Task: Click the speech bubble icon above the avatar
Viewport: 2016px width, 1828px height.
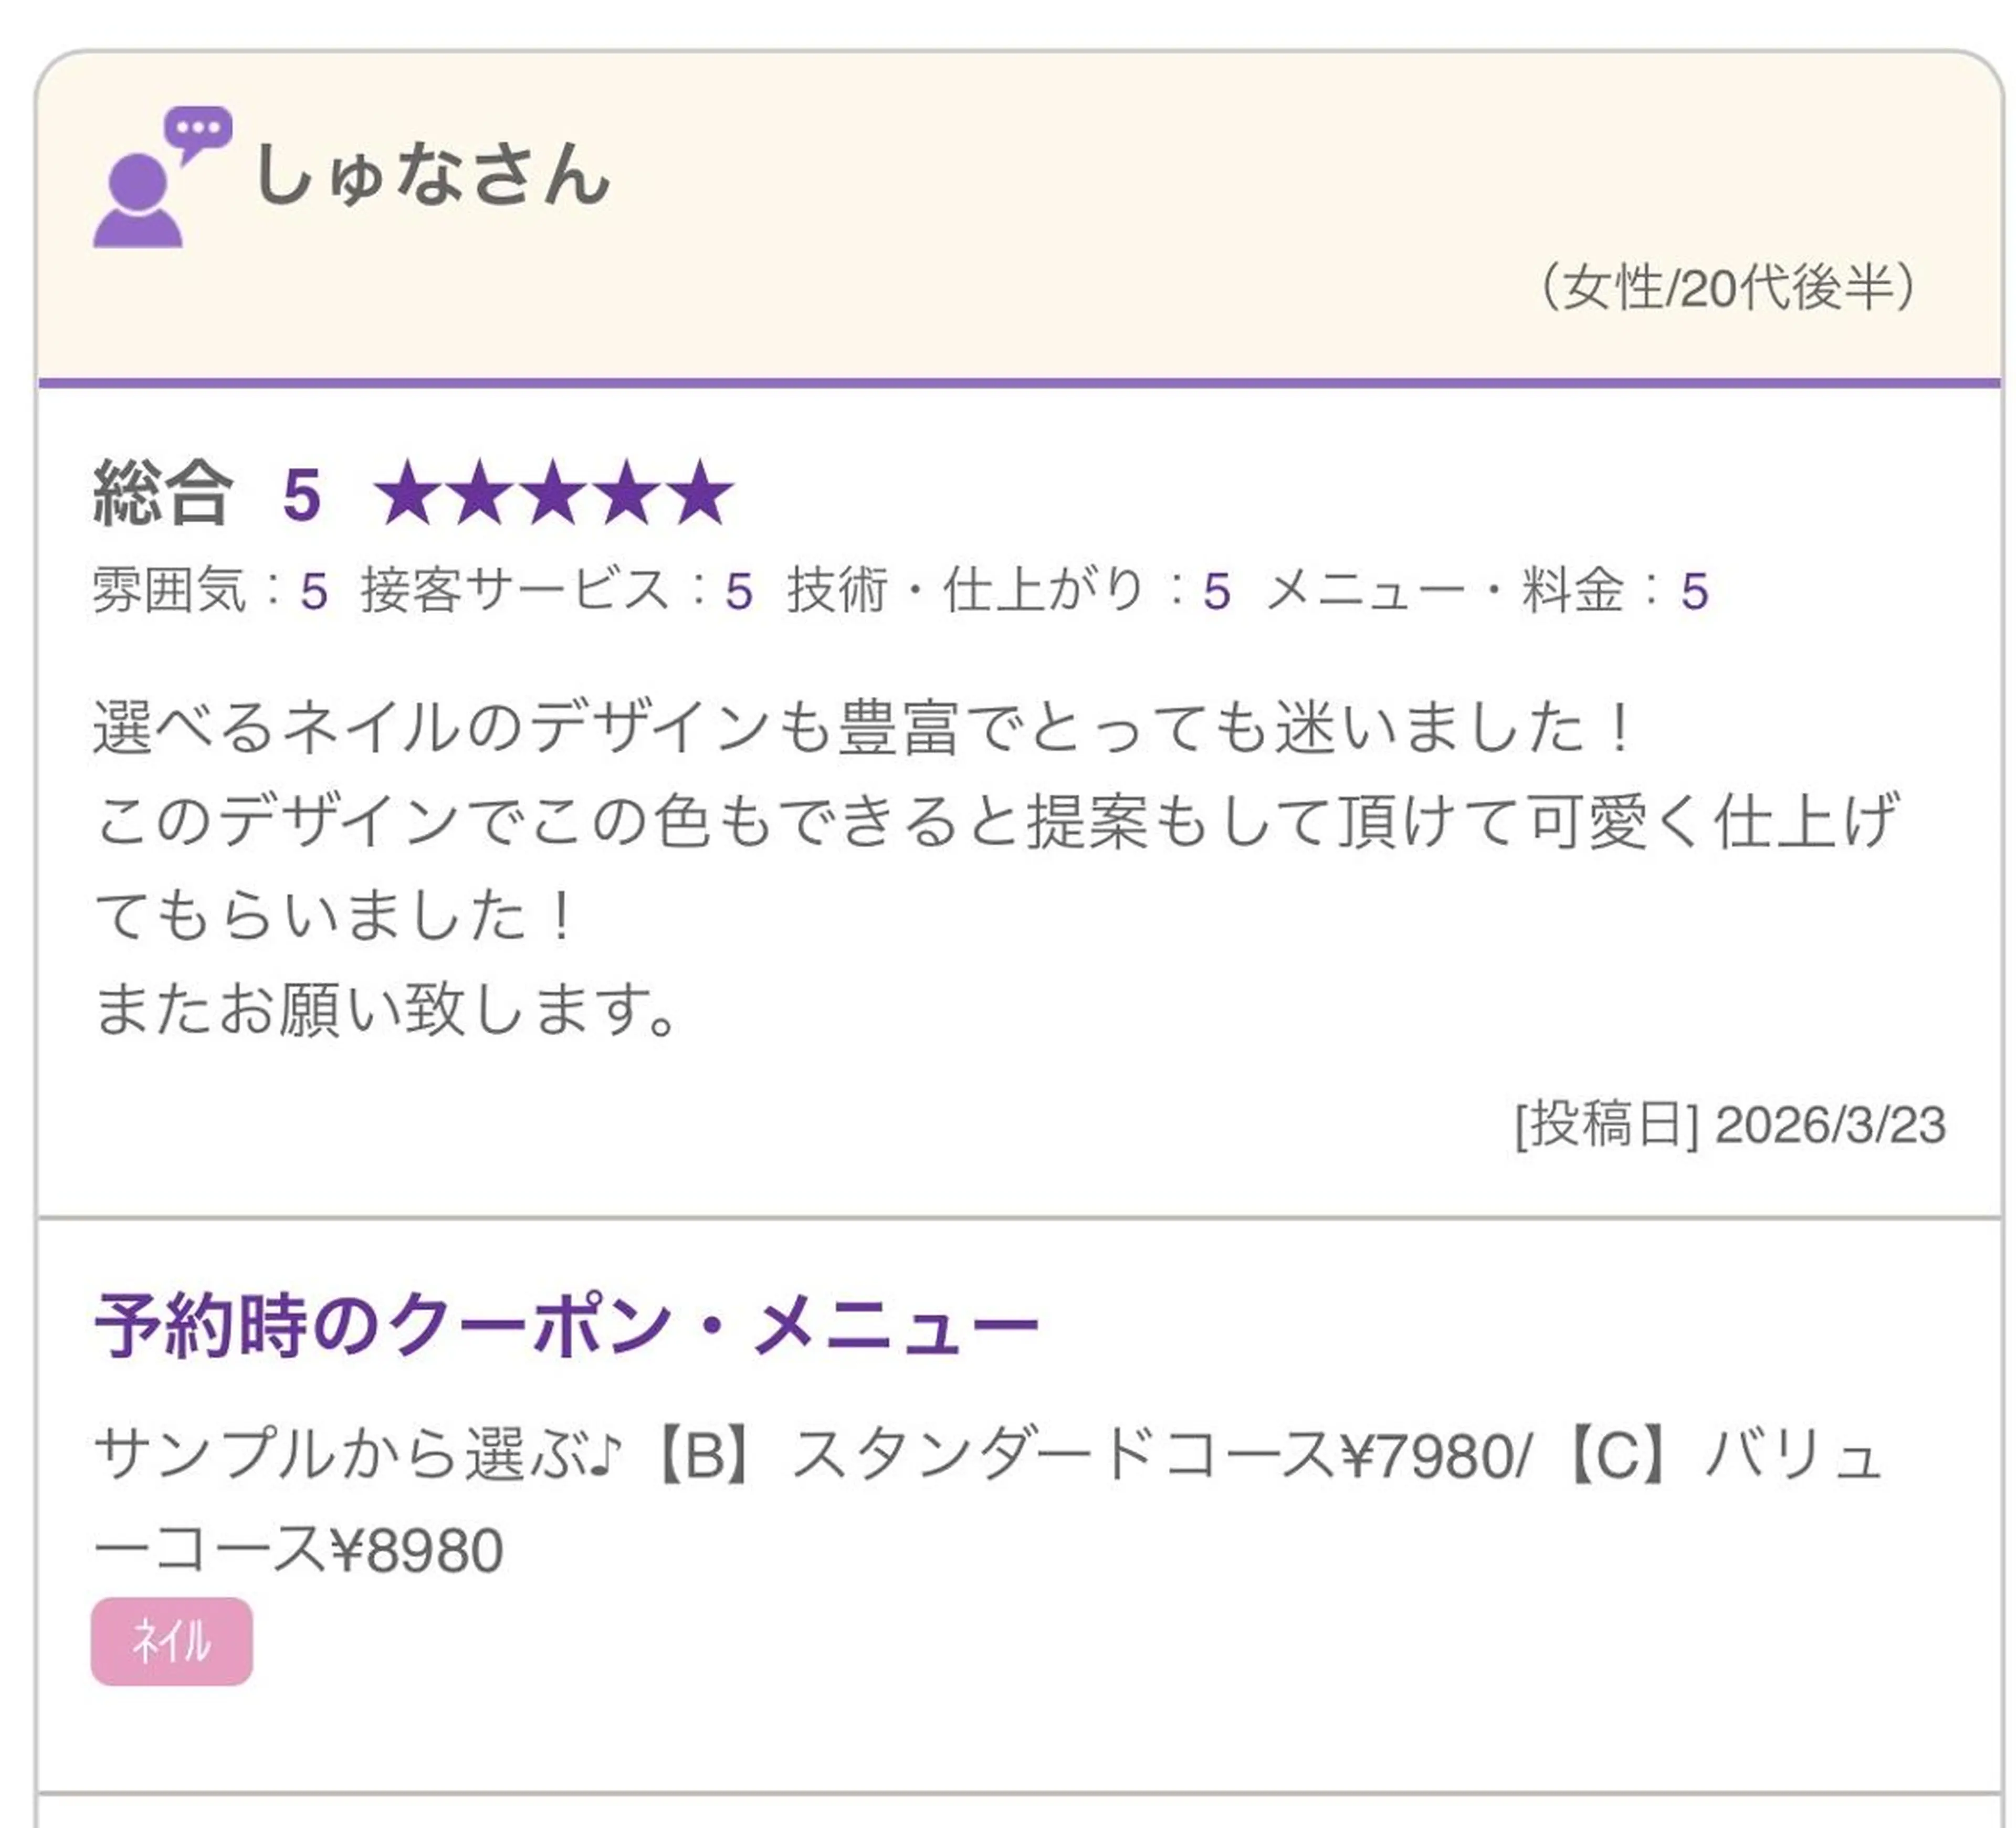Action: [x=198, y=131]
